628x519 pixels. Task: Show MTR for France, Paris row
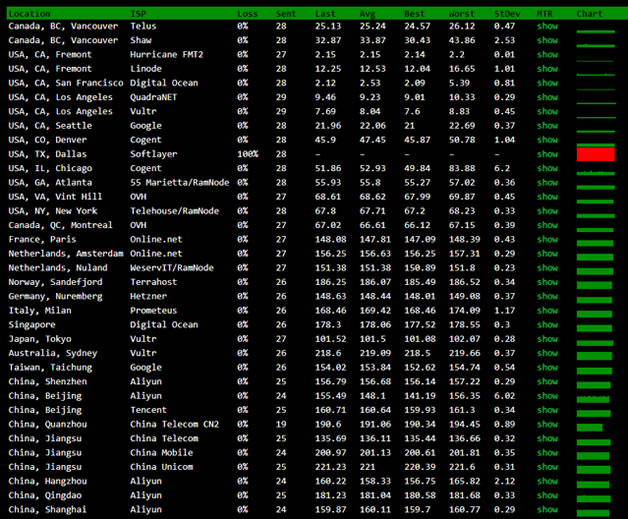[x=547, y=239]
